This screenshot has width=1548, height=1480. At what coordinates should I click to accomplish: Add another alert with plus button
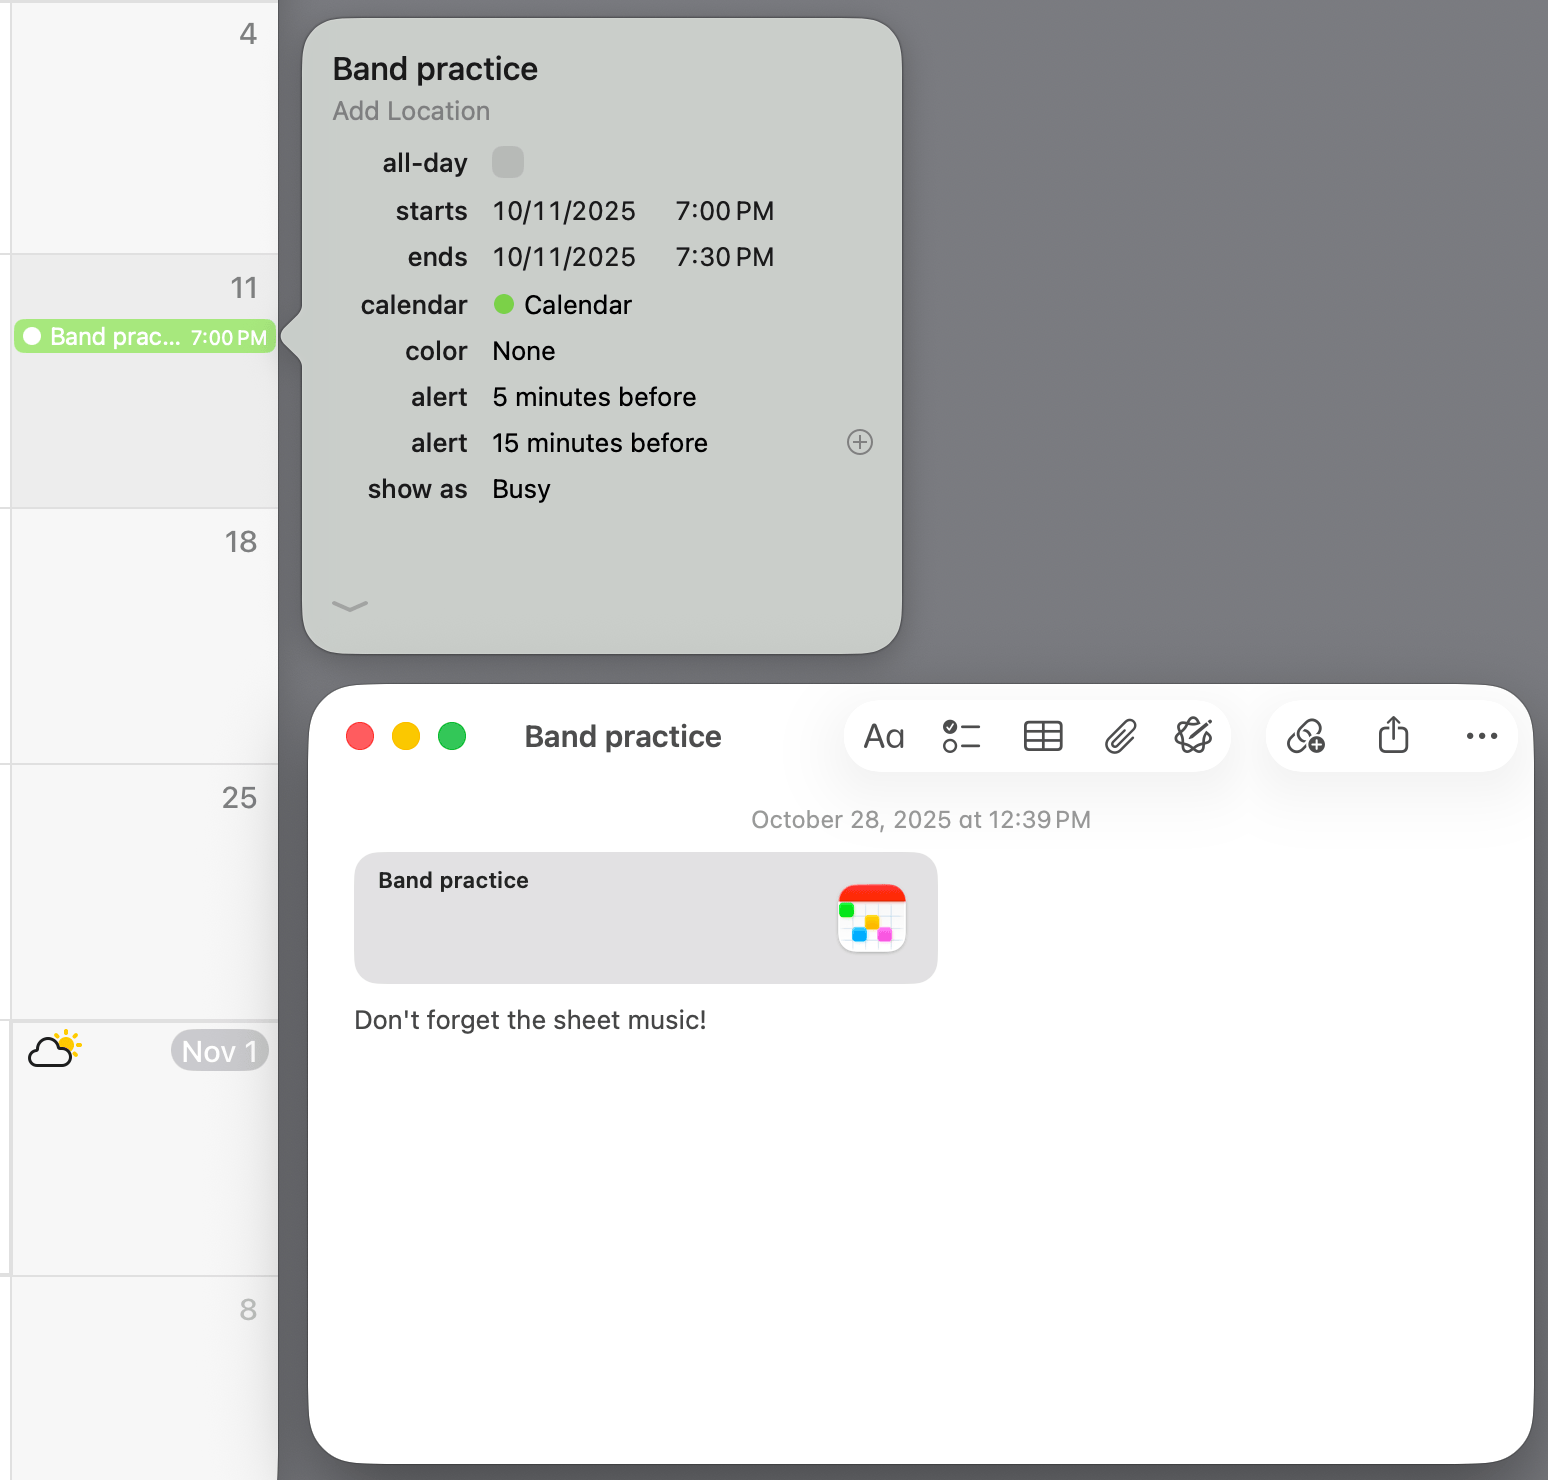pyautogui.click(x=860, y=442)
